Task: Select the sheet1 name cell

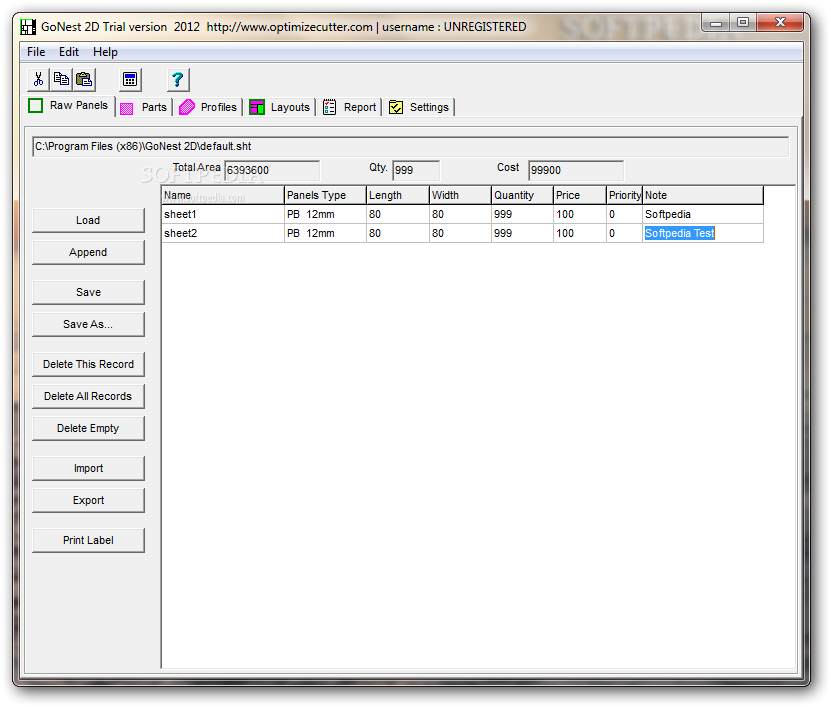Action: 223,215
